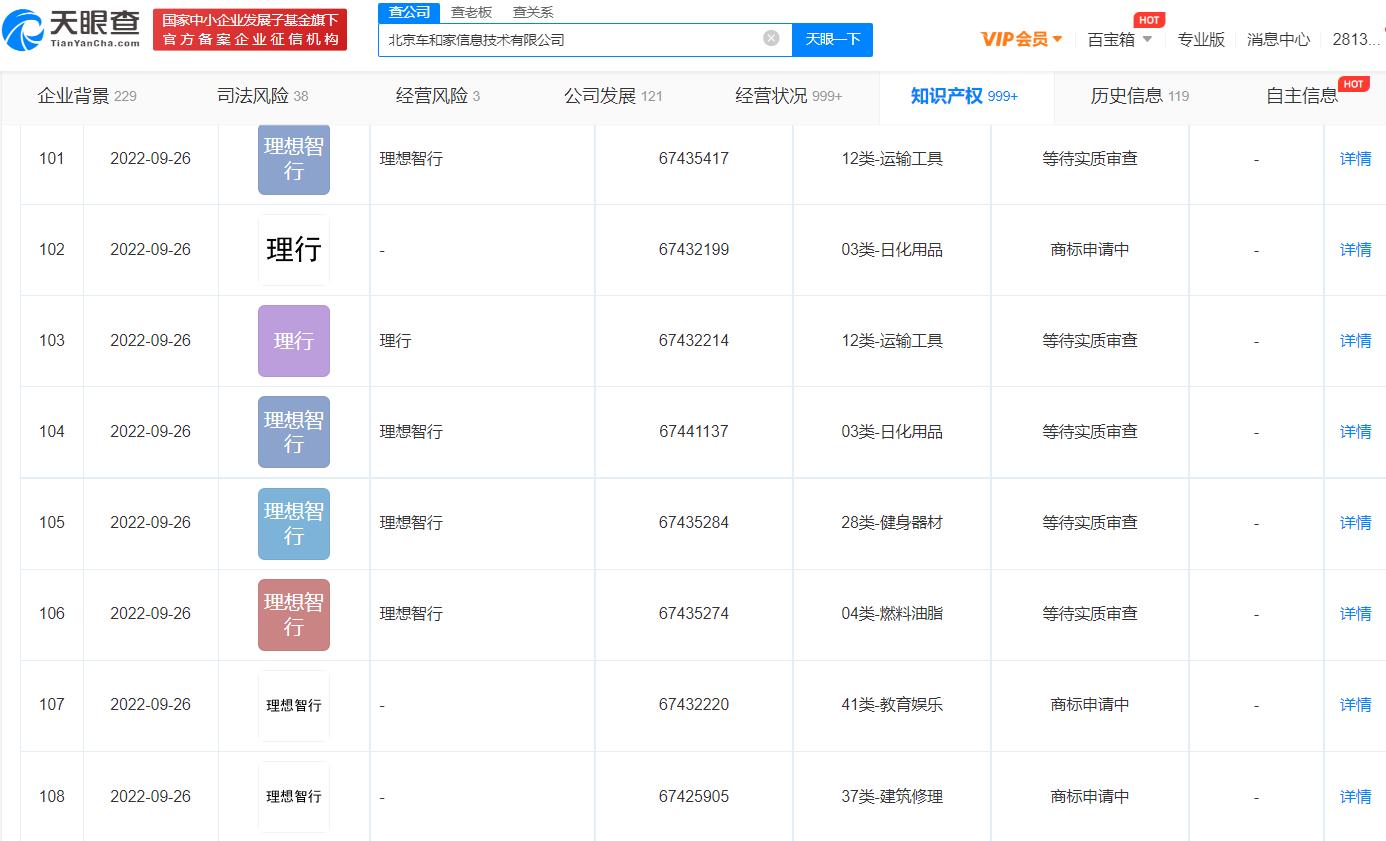Open 详情 for trademark 67435274
Screen dimensions: 1386x841
coord(1355,614)
